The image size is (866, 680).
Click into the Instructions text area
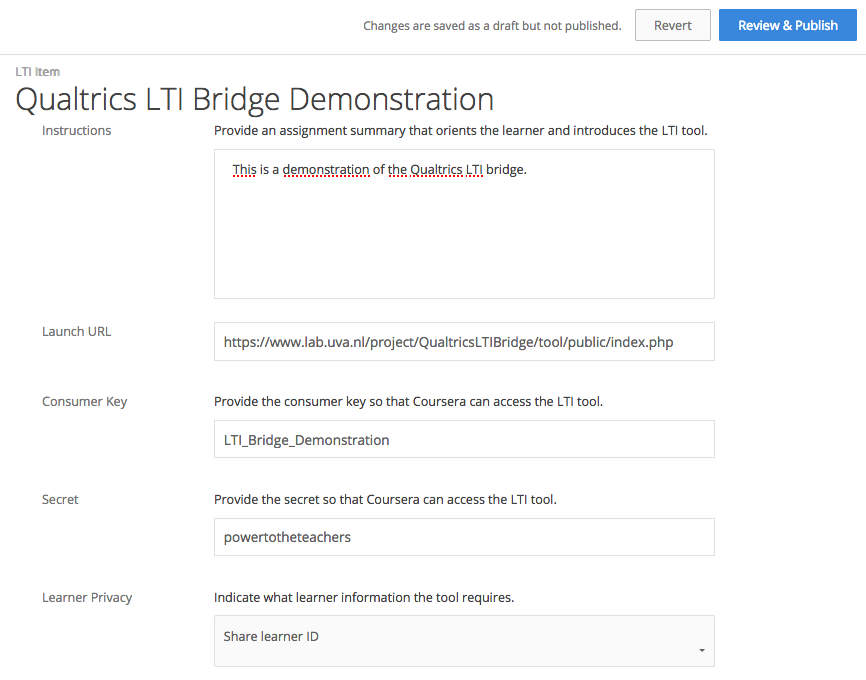coord(464,224)
